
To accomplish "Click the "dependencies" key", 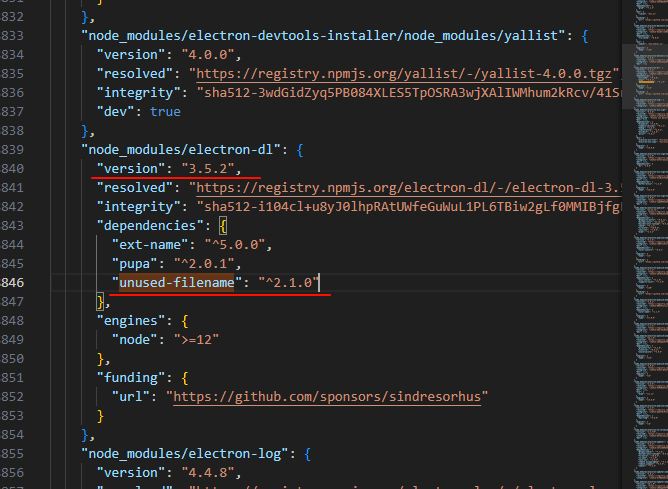I will (150, 225).
